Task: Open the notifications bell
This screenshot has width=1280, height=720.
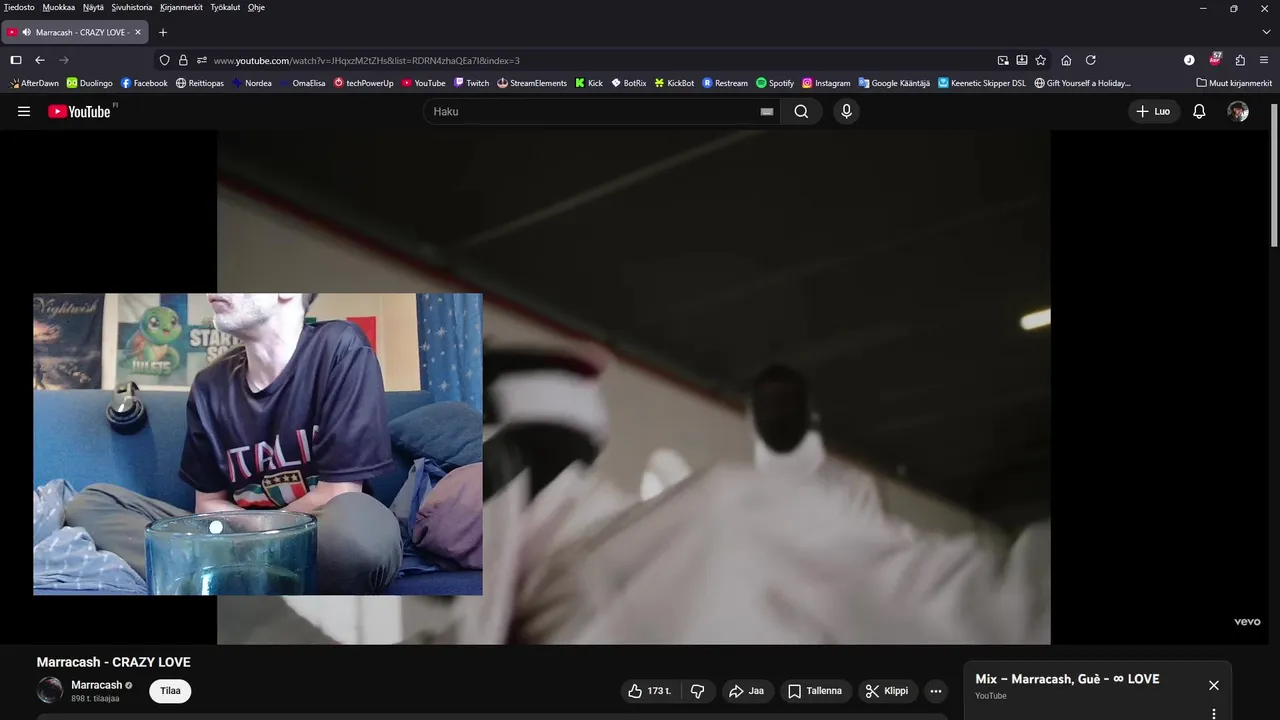Action: [x=1199, y=111]
